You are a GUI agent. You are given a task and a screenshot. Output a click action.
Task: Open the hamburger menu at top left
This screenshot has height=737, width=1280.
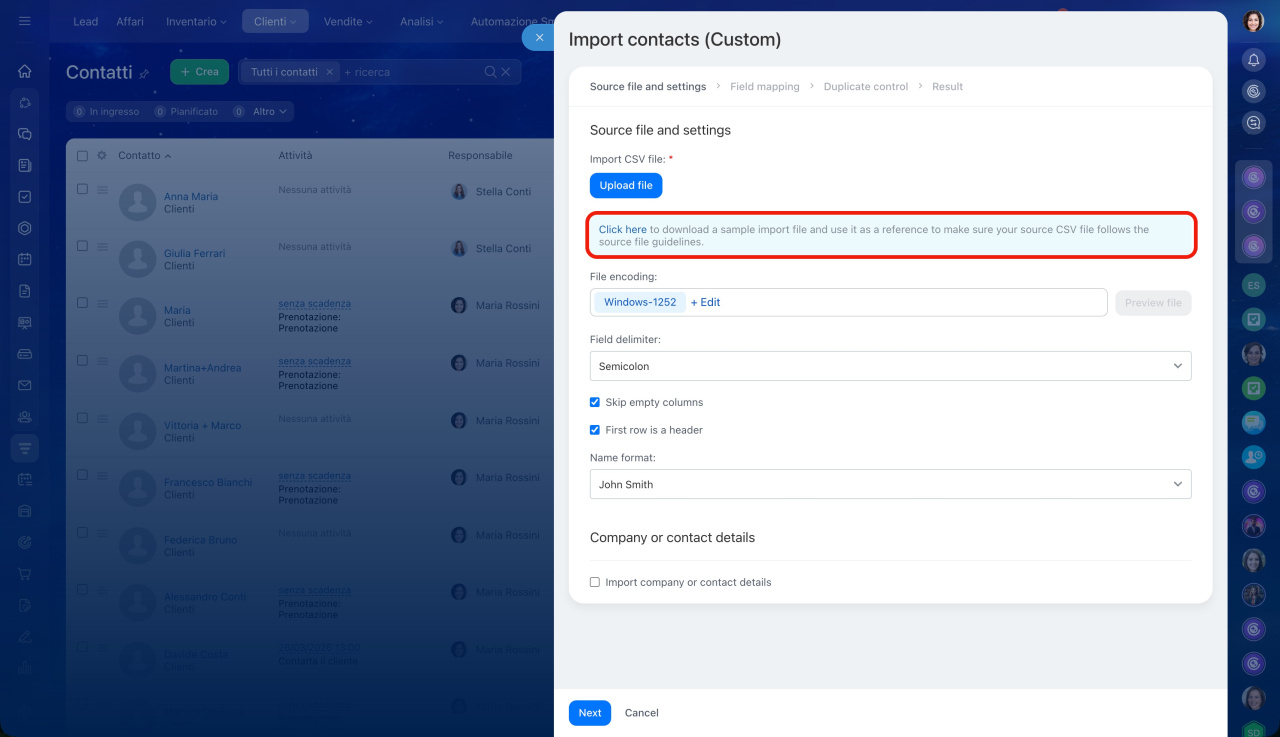[x=25, y=21]
